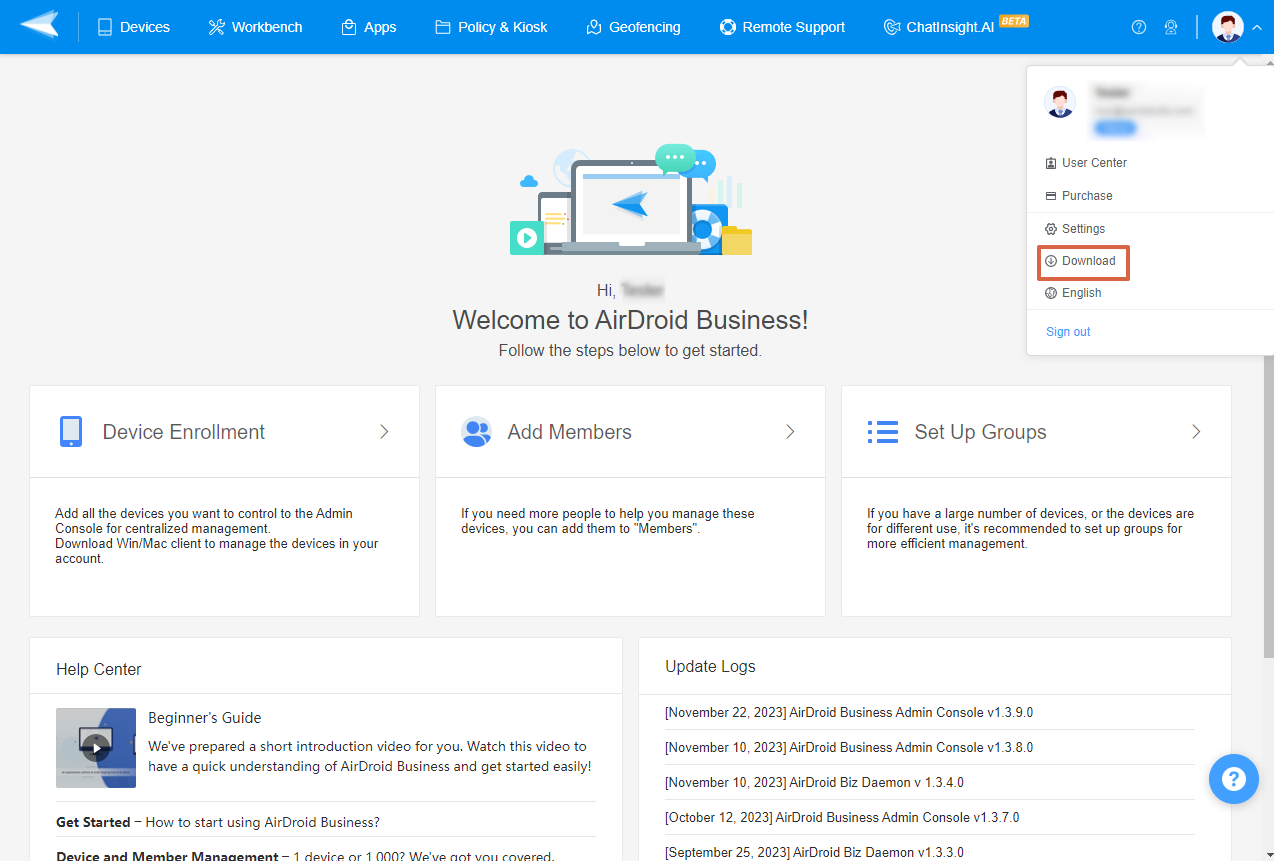The width and height of the screenshot is (1274, 861).
Task: Open User Center from account menu
Action: 1086,163
